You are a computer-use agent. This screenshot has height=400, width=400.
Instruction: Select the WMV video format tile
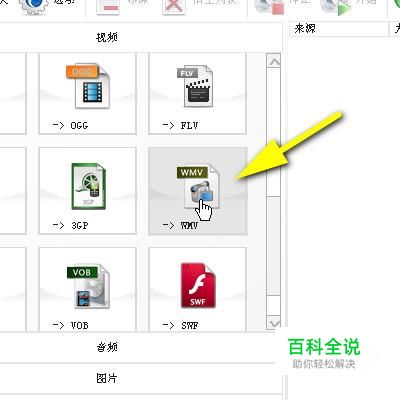[198, 191]
